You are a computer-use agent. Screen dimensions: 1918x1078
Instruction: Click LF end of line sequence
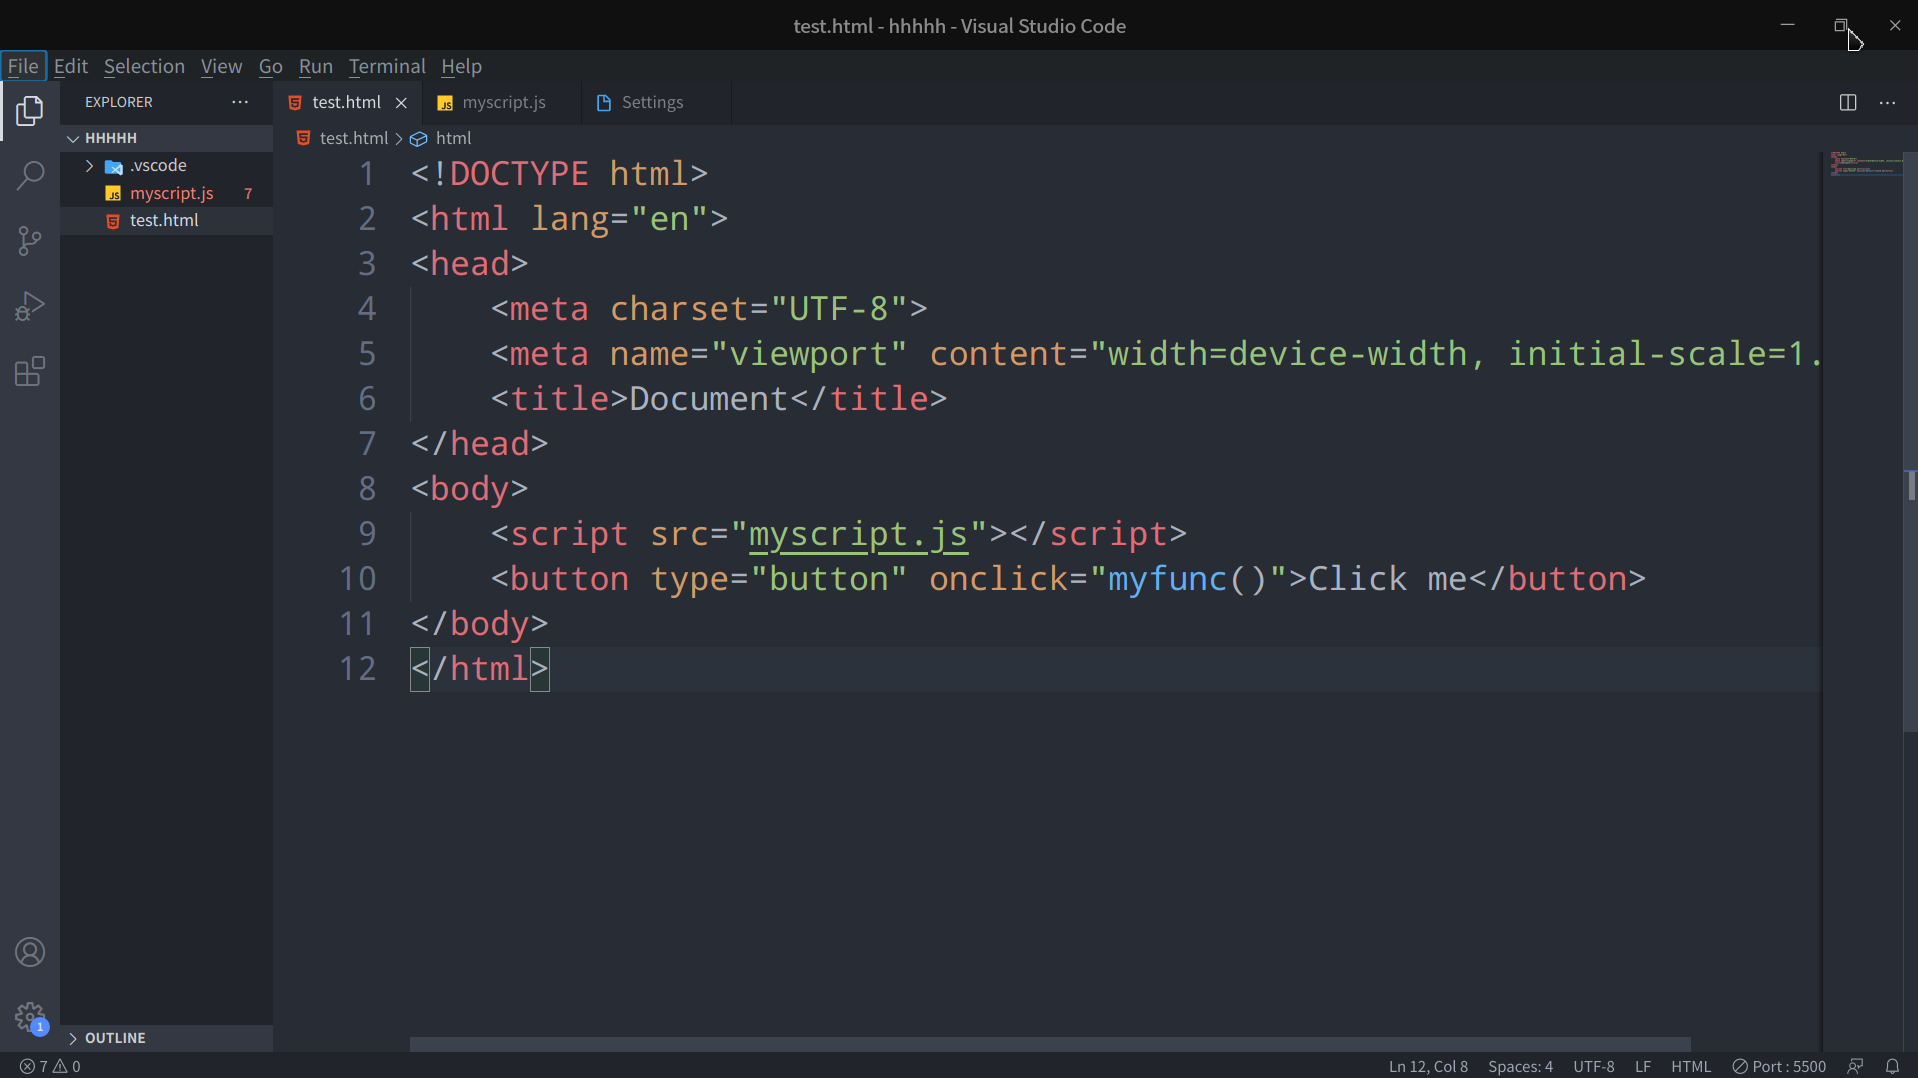pyautogui.click(x=1642, y=1066)
